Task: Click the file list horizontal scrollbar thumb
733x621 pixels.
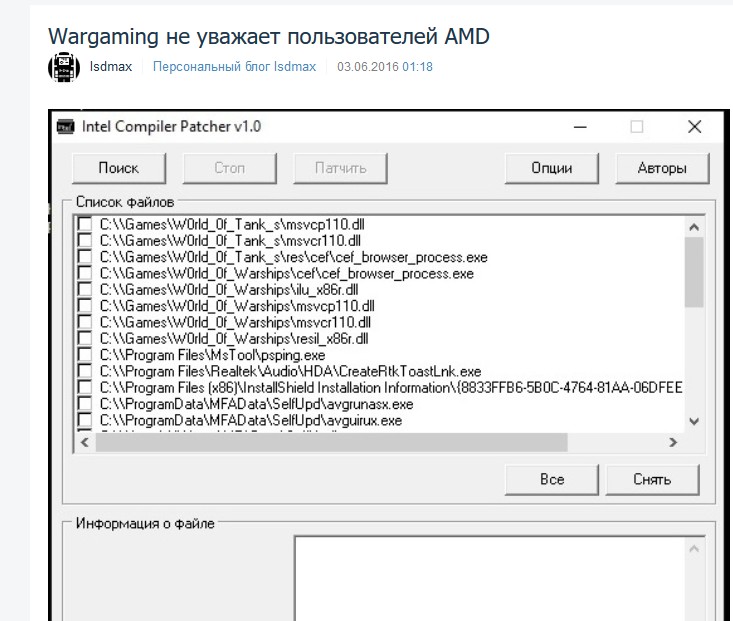Action: [331, 442]
